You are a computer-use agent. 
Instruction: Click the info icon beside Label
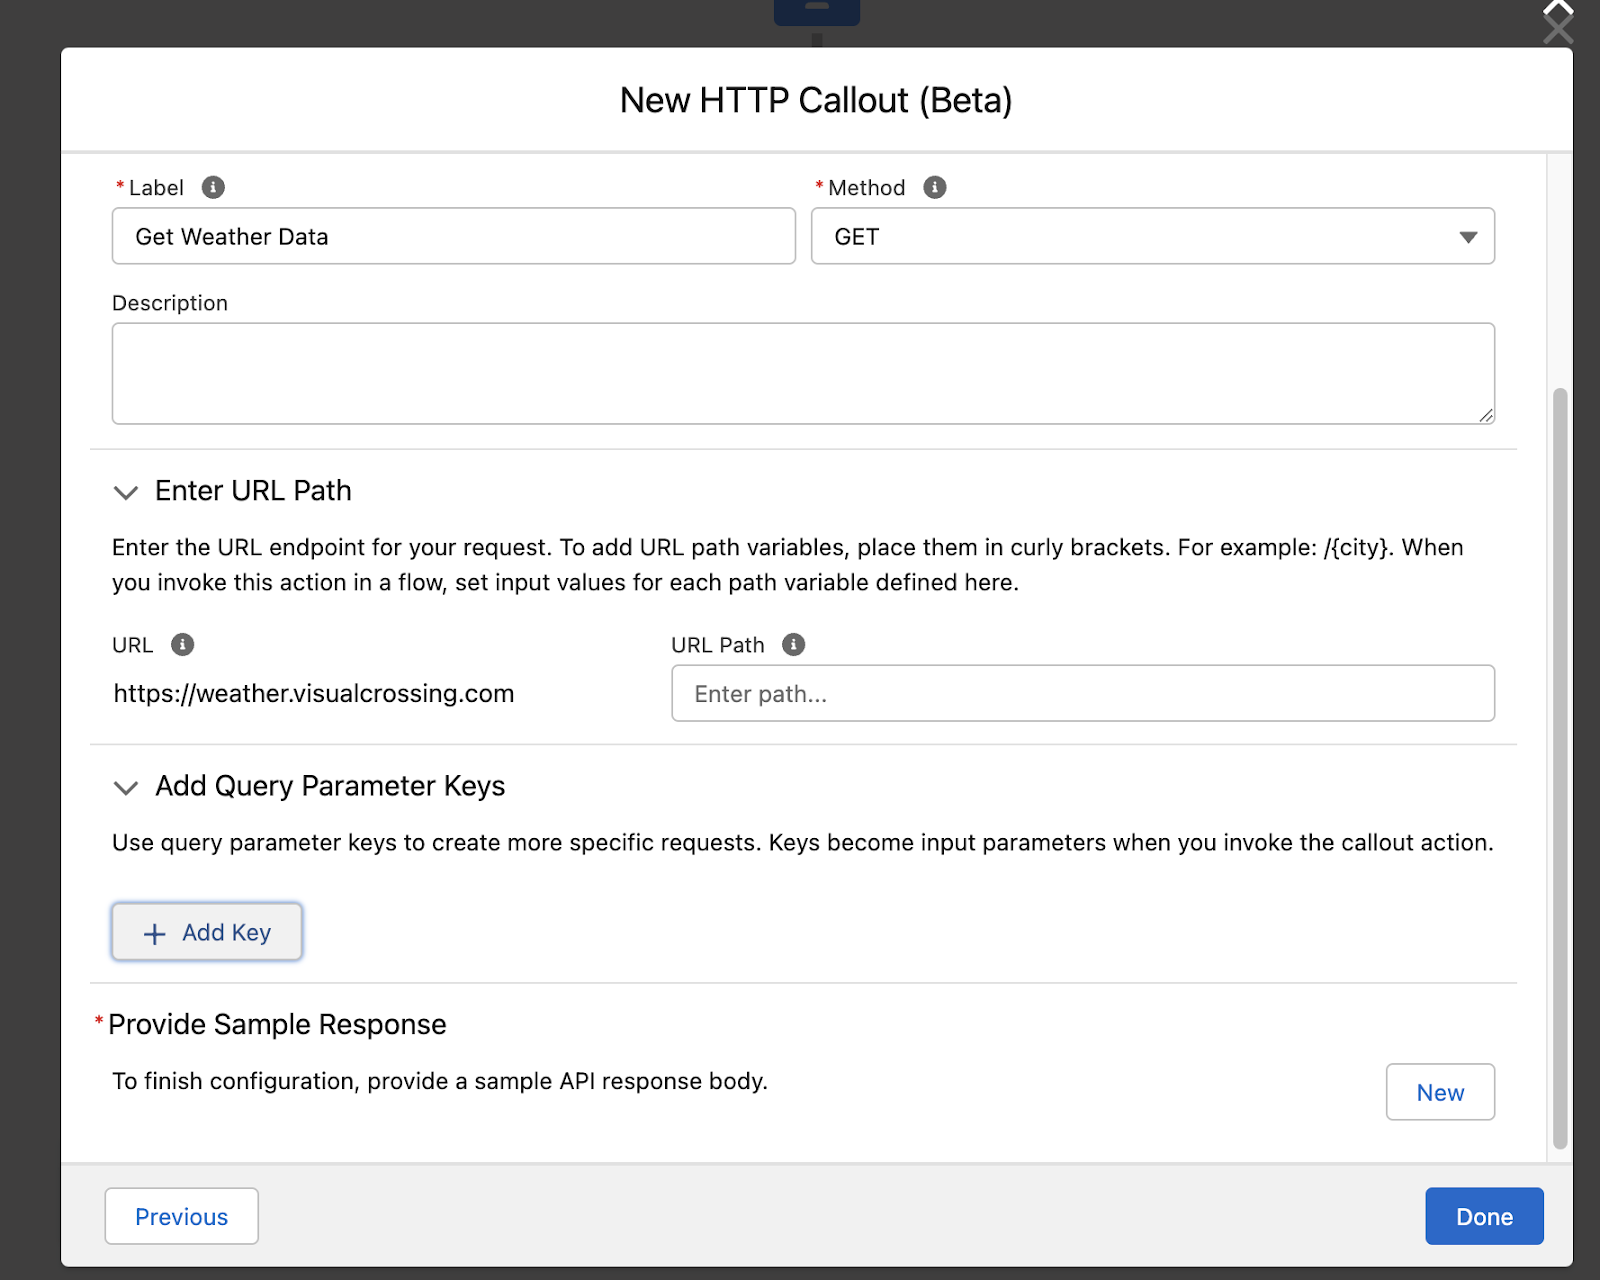point(213,187)
